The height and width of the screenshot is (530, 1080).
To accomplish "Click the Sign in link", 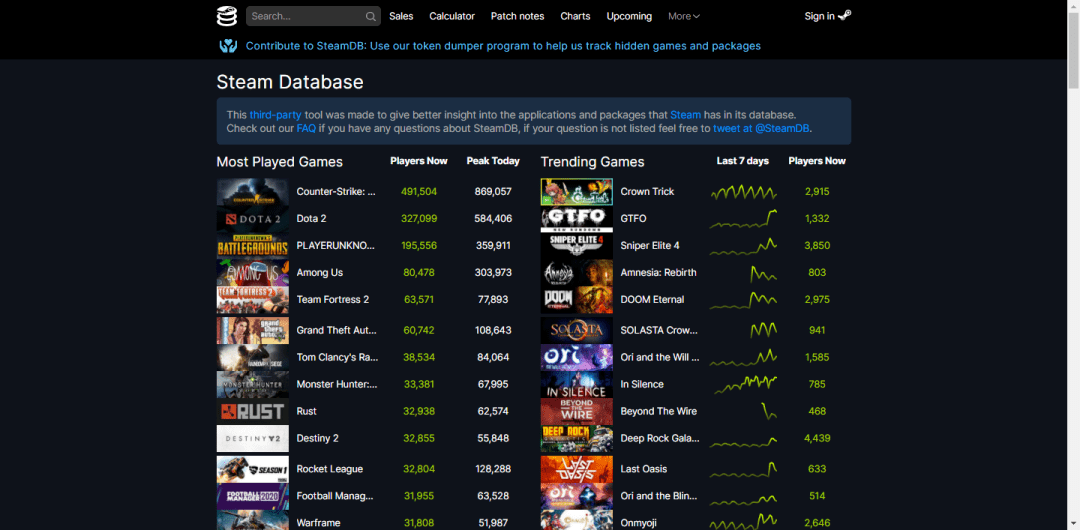I will tap(819, 16).
